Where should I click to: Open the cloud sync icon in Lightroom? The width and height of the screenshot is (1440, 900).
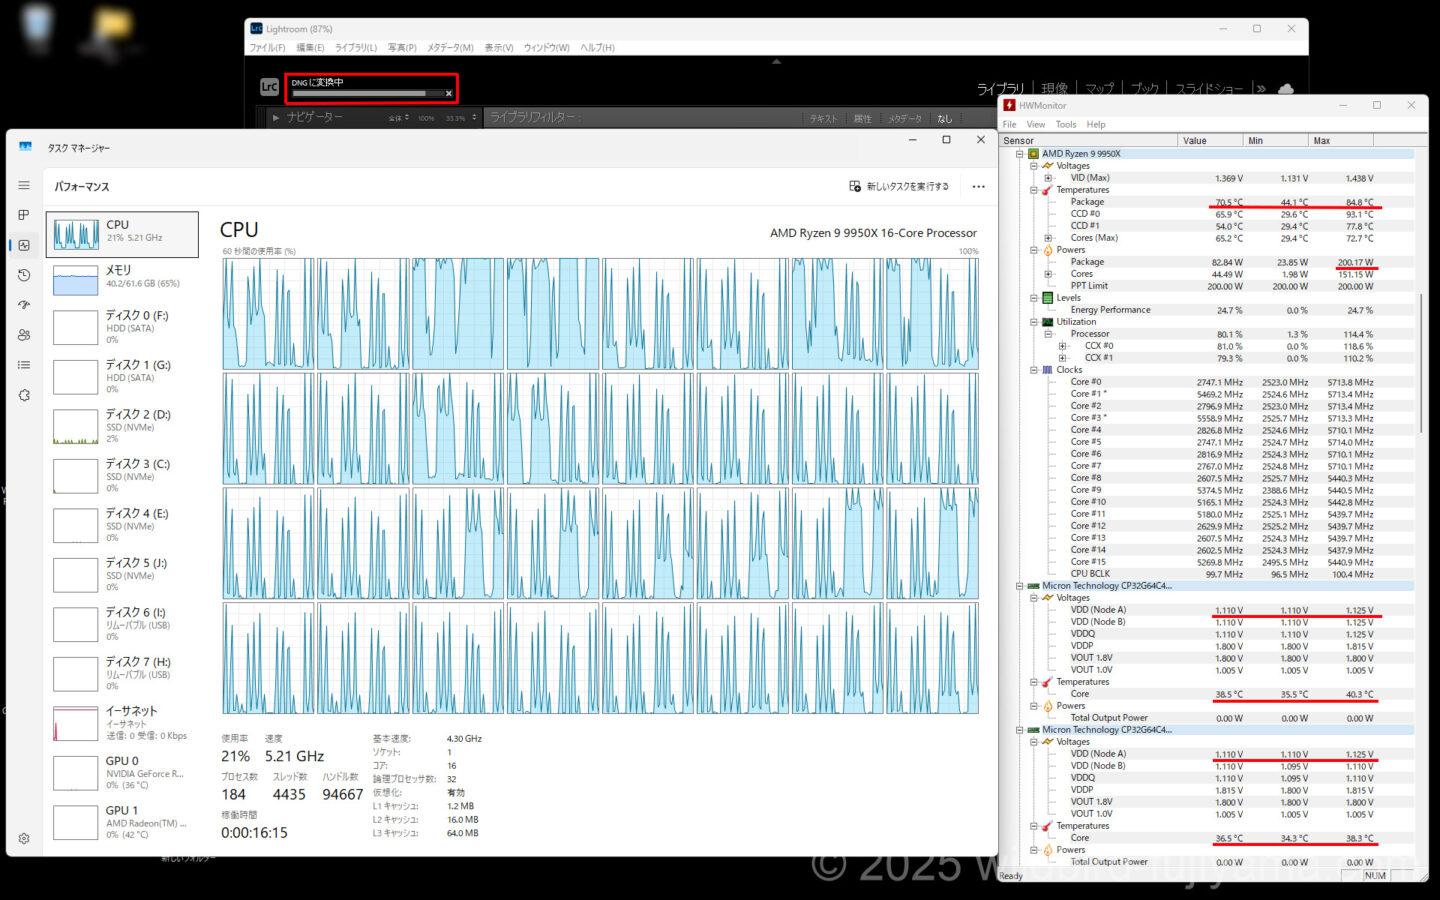click(x=1286, y=89)
